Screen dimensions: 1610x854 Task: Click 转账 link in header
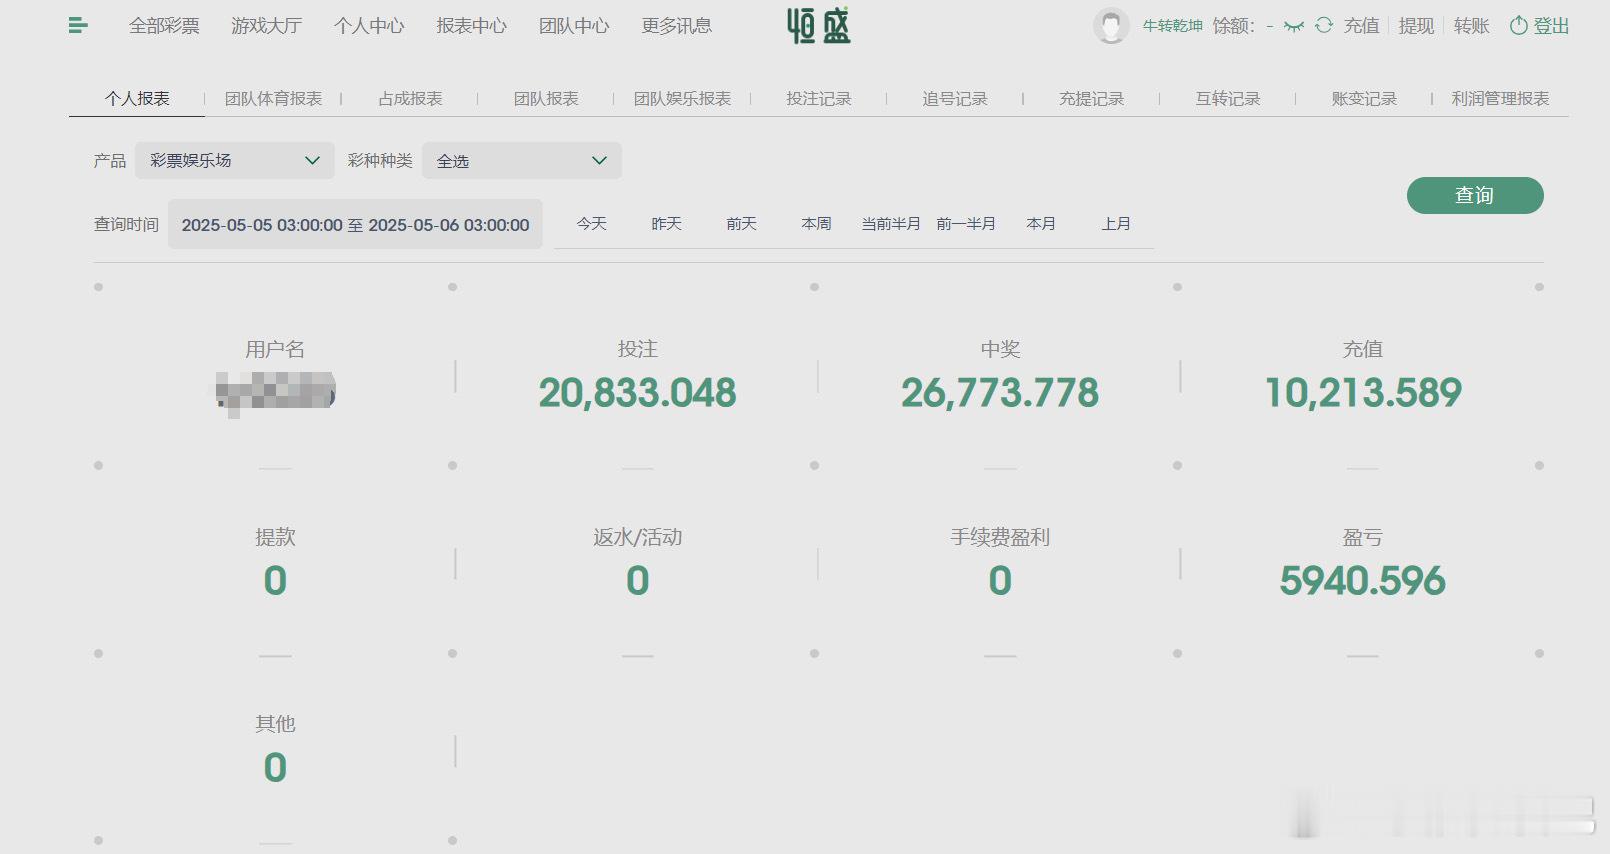tap(1471, 26)
